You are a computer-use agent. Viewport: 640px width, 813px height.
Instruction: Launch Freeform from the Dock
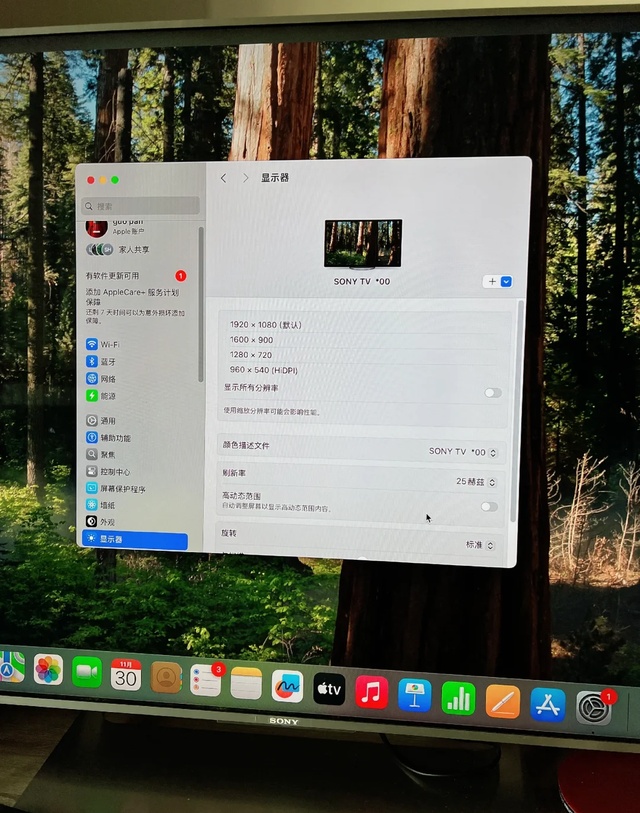(x=287, y=685)
